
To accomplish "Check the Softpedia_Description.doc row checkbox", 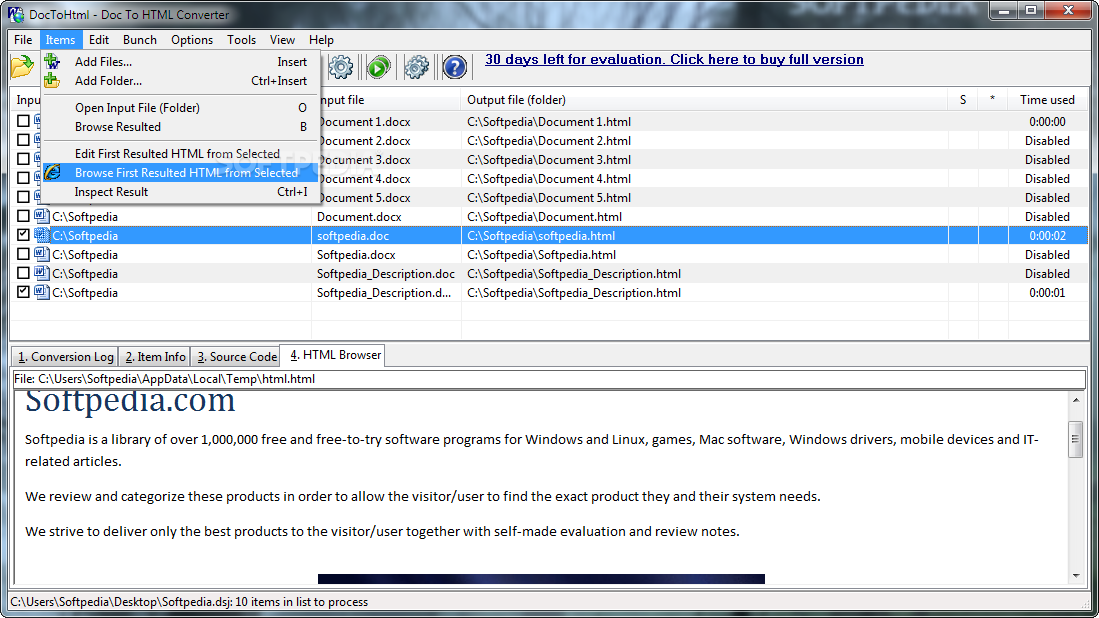I will coord(23,273).
